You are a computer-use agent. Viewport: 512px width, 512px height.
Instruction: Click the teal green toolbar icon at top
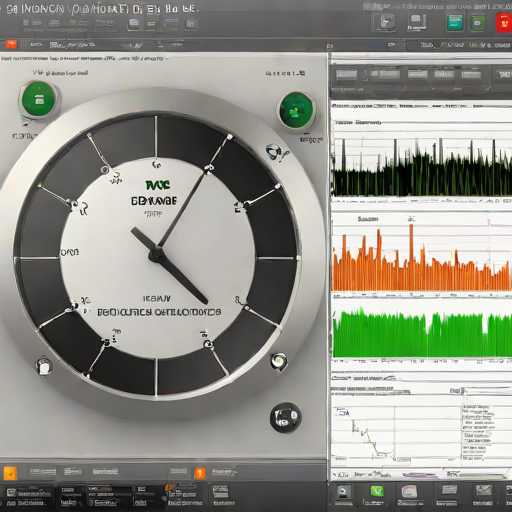(455, 23)
